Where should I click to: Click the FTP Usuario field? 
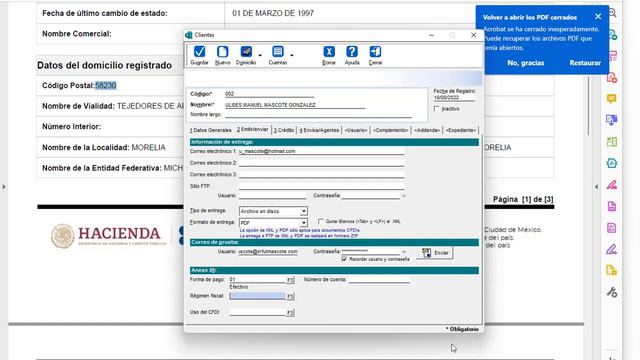click(273, 196)
